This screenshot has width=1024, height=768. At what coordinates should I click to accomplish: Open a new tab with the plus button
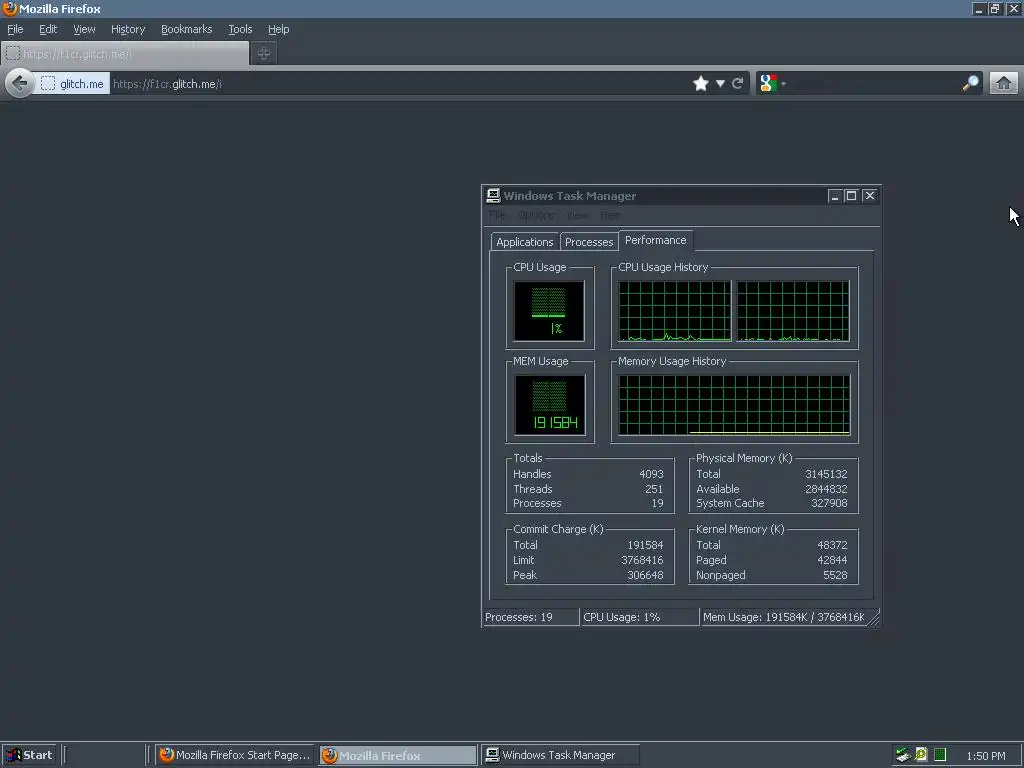coord(264,54)
